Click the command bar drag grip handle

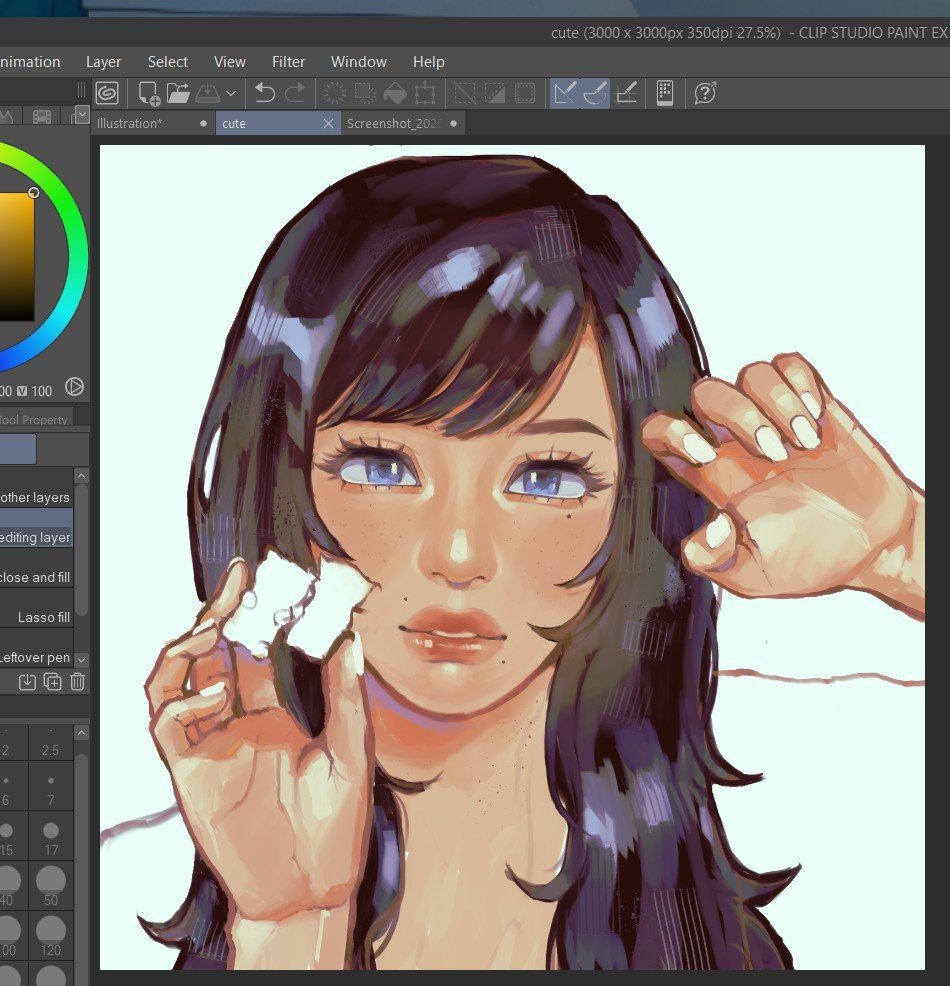(x=81, y=90)
